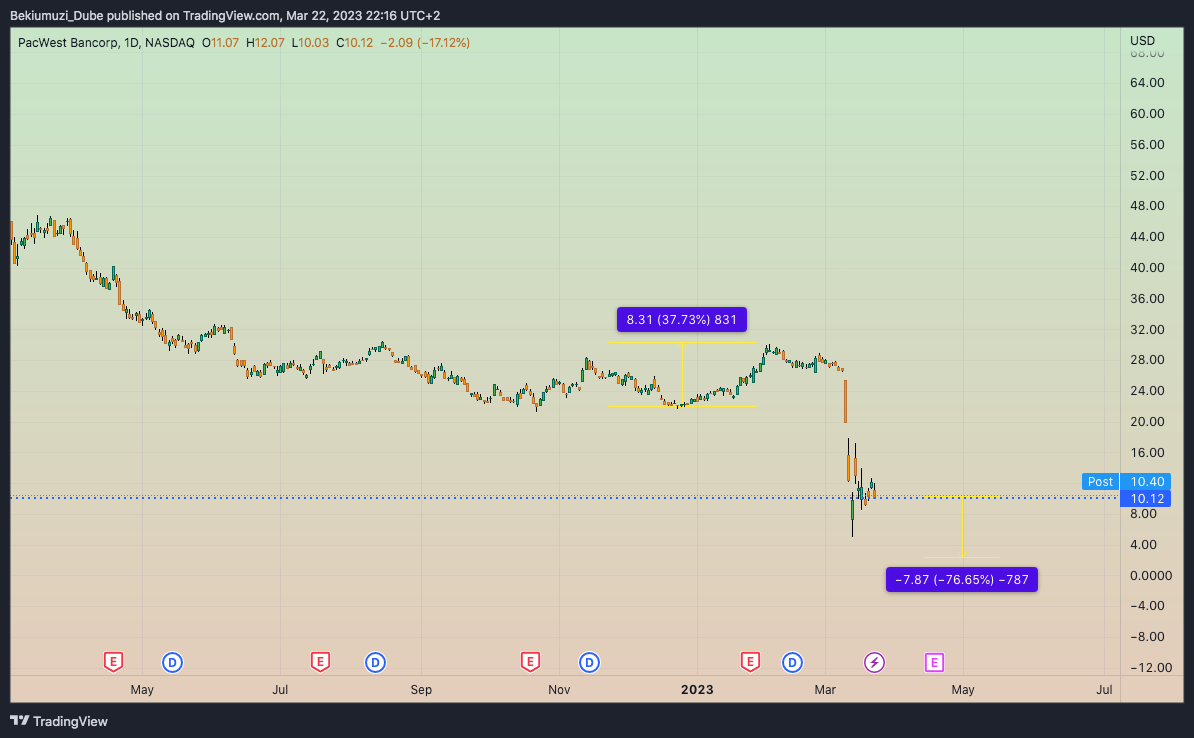Click the 0.0000 price axis label

point(1151,575)
